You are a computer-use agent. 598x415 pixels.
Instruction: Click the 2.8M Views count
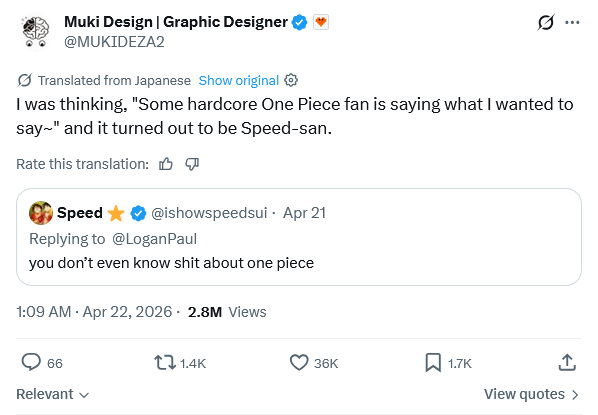point(227,312)
